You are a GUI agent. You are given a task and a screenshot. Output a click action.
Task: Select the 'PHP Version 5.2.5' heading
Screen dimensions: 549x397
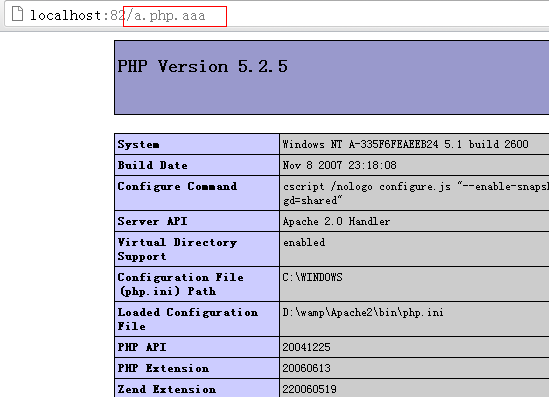[x=202, y=67]
